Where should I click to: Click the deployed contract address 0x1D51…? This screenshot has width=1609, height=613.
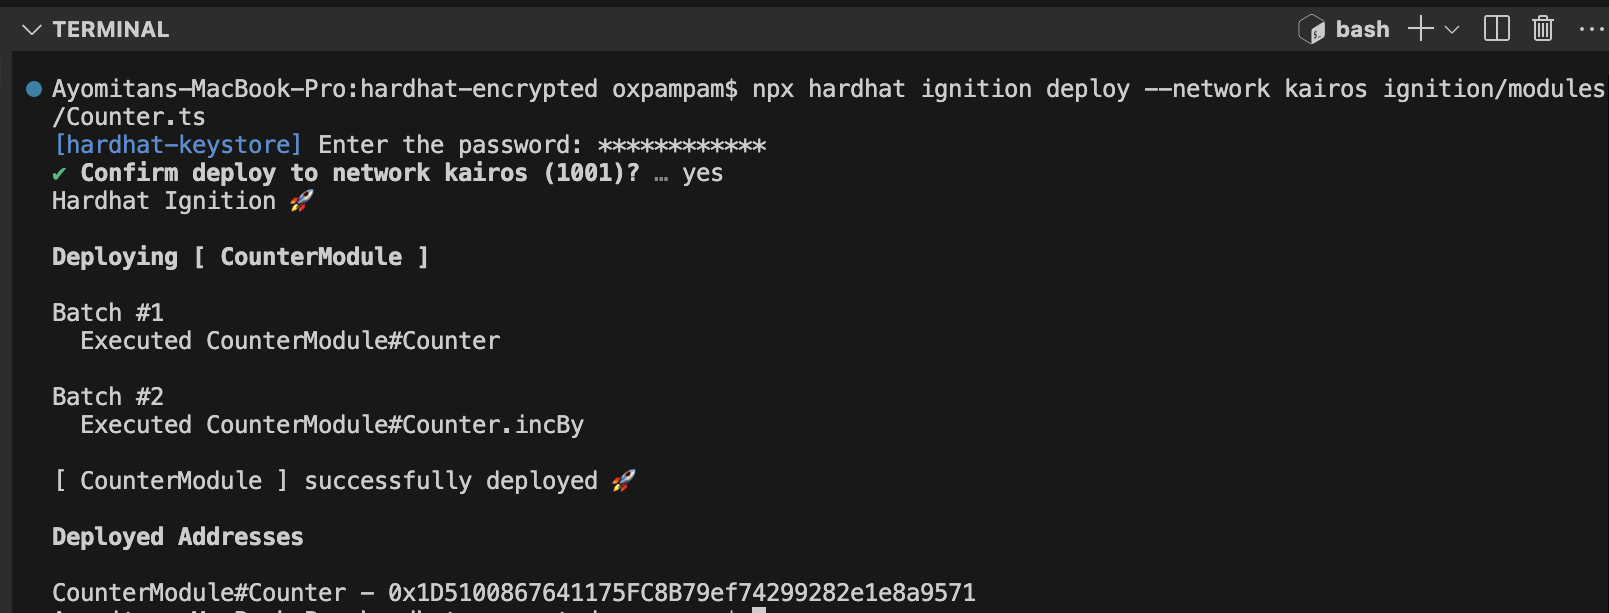(x=682, y=593)
